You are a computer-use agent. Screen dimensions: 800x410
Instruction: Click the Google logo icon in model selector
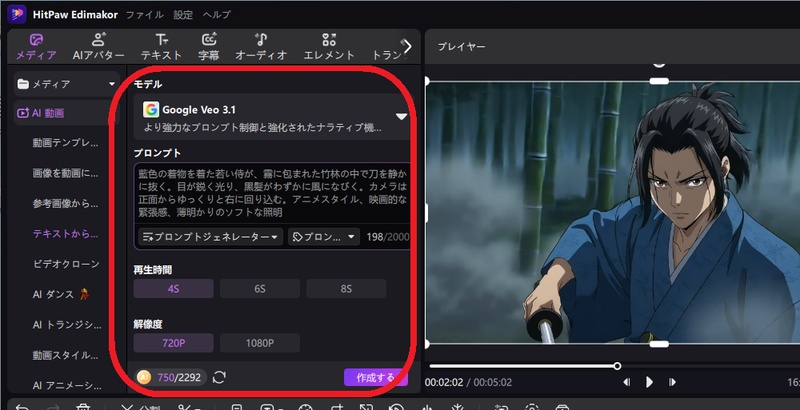point(151,110)
